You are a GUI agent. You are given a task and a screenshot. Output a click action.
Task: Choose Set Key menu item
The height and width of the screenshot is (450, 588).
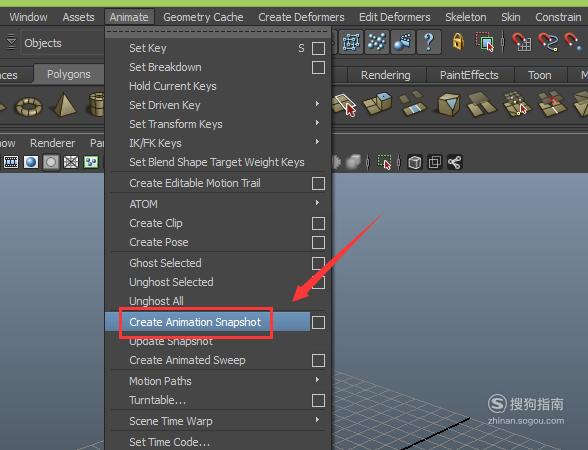tap(148, 48)
